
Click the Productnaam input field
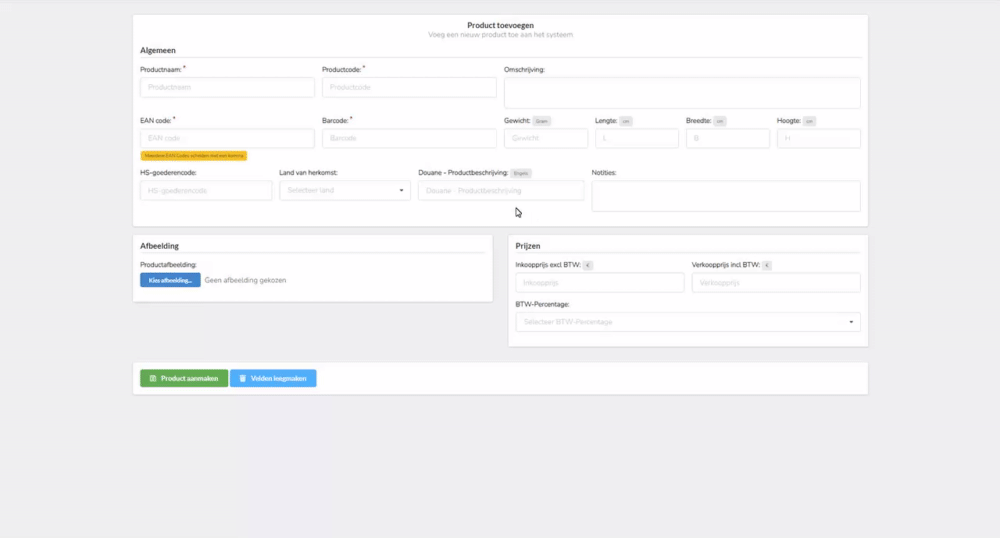[x=227, y=87]
